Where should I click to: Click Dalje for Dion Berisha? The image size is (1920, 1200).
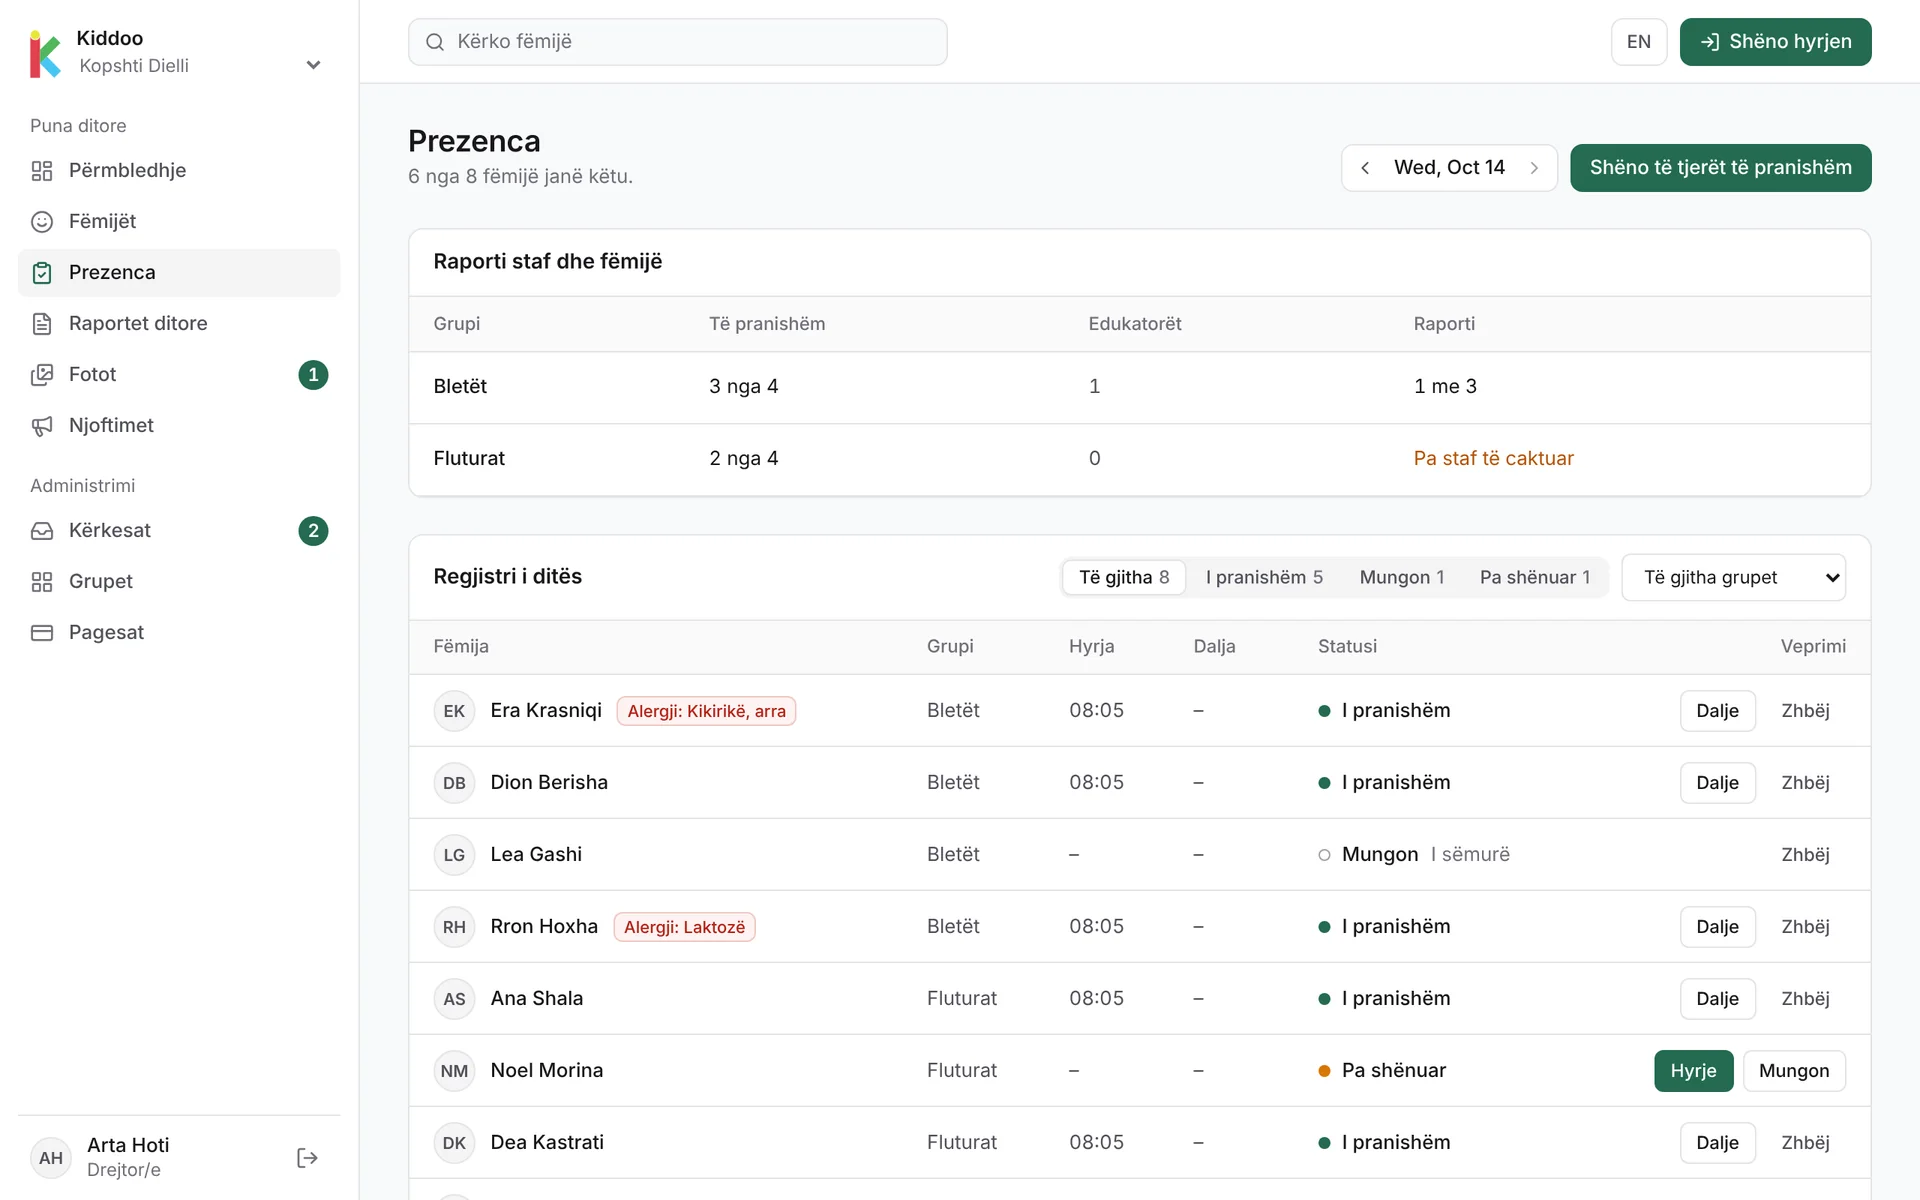pos(1717,783)
